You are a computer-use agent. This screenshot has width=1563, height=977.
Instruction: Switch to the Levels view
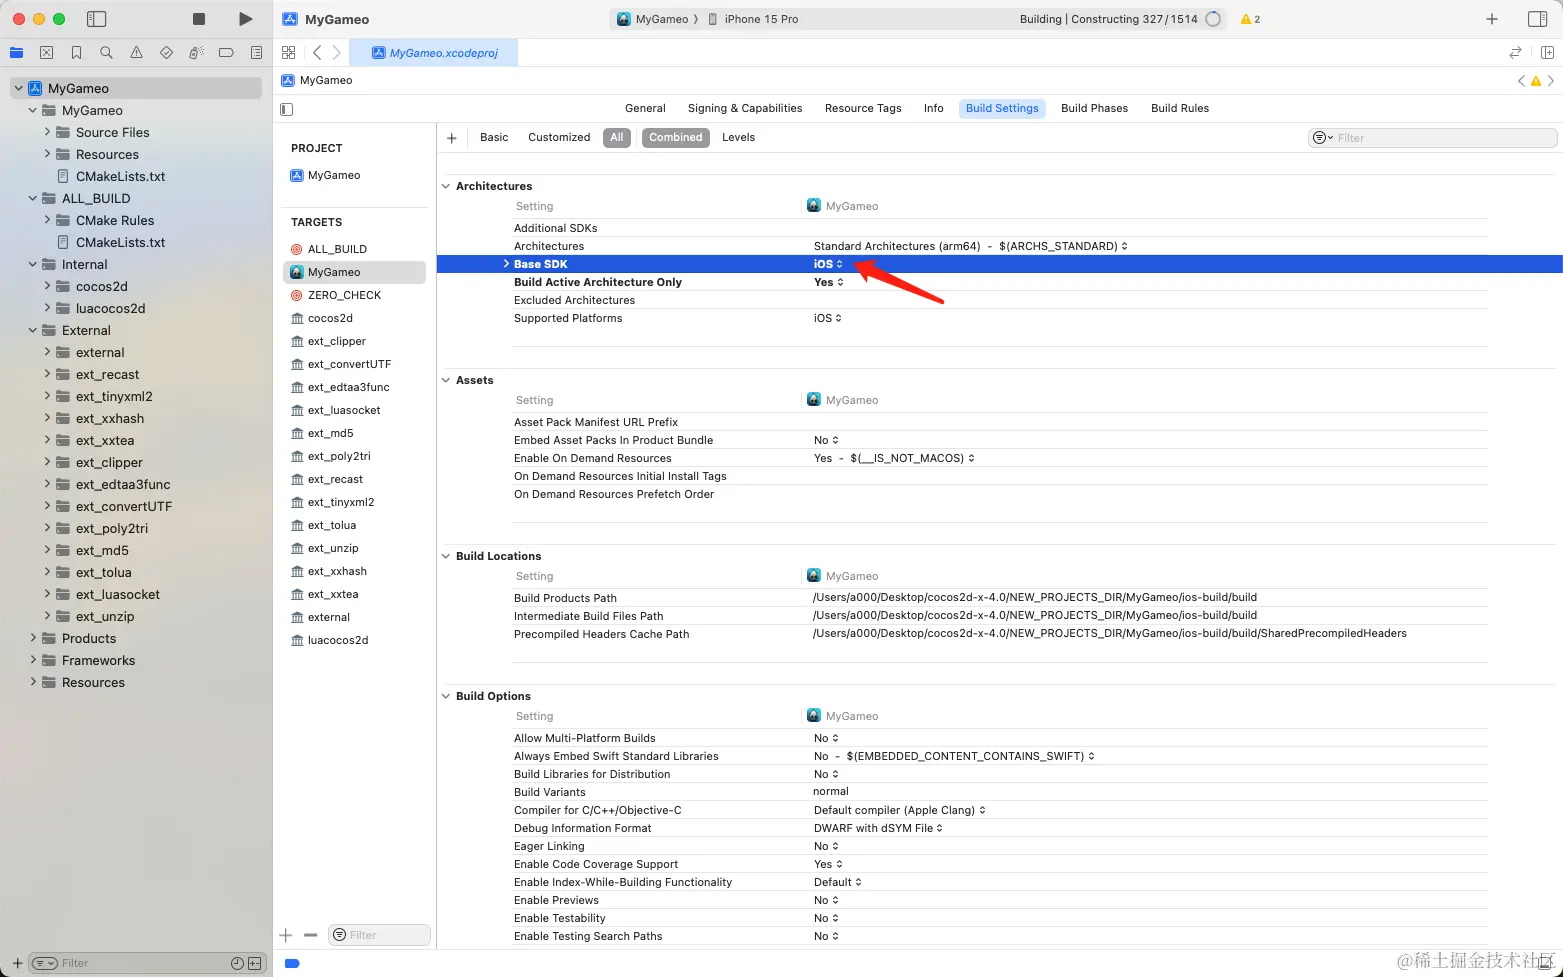(738, 138)
